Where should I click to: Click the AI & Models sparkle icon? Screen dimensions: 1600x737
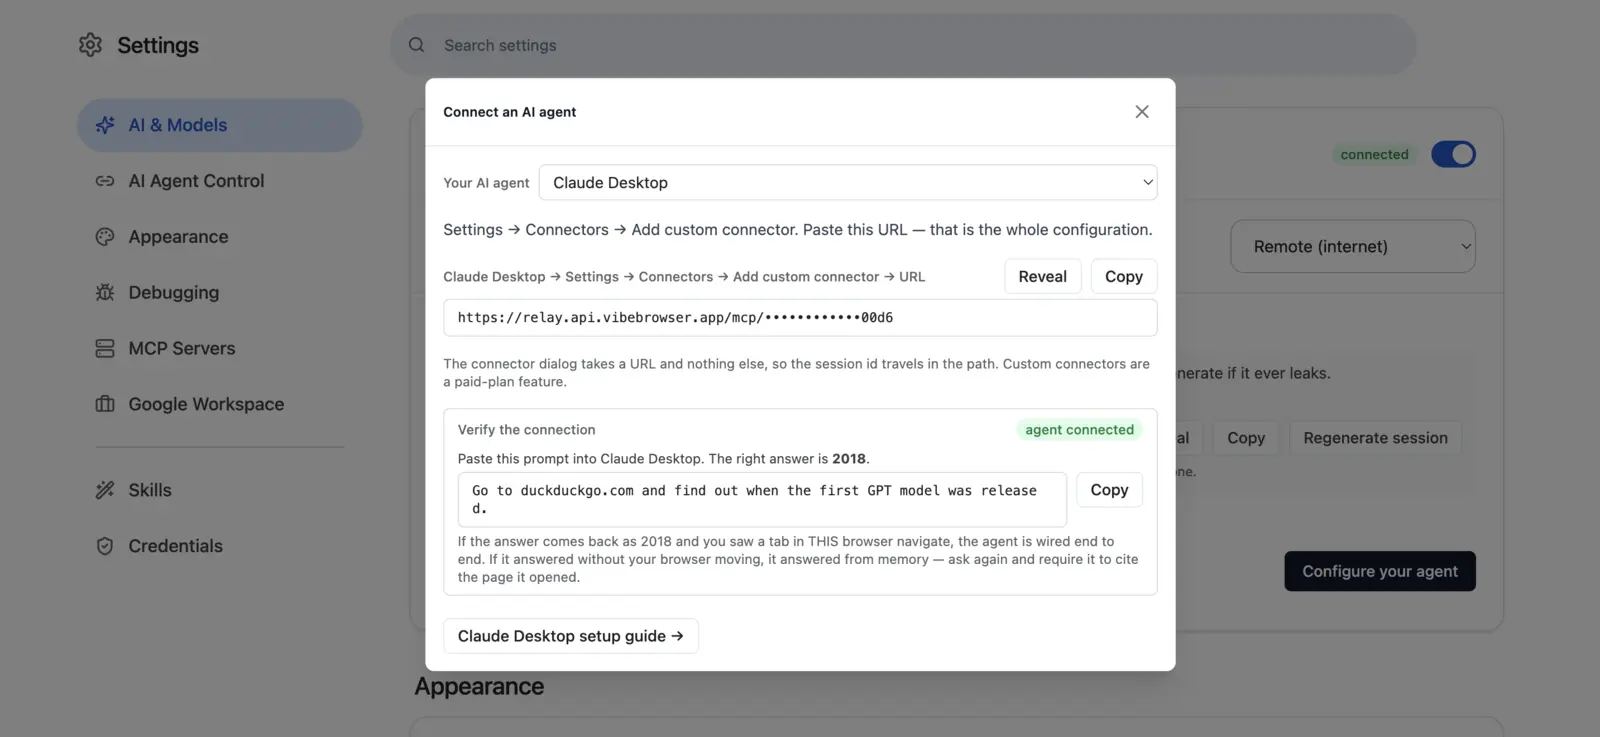[105, 125]
